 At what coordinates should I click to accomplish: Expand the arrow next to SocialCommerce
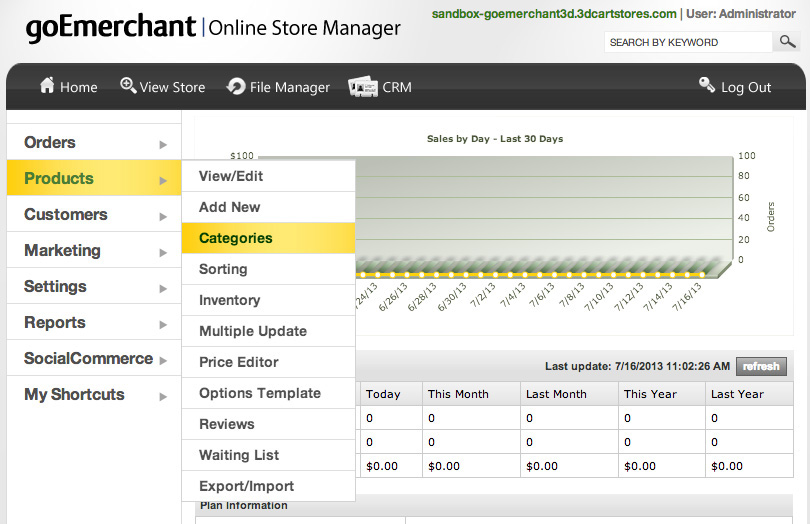pos(163,360)
